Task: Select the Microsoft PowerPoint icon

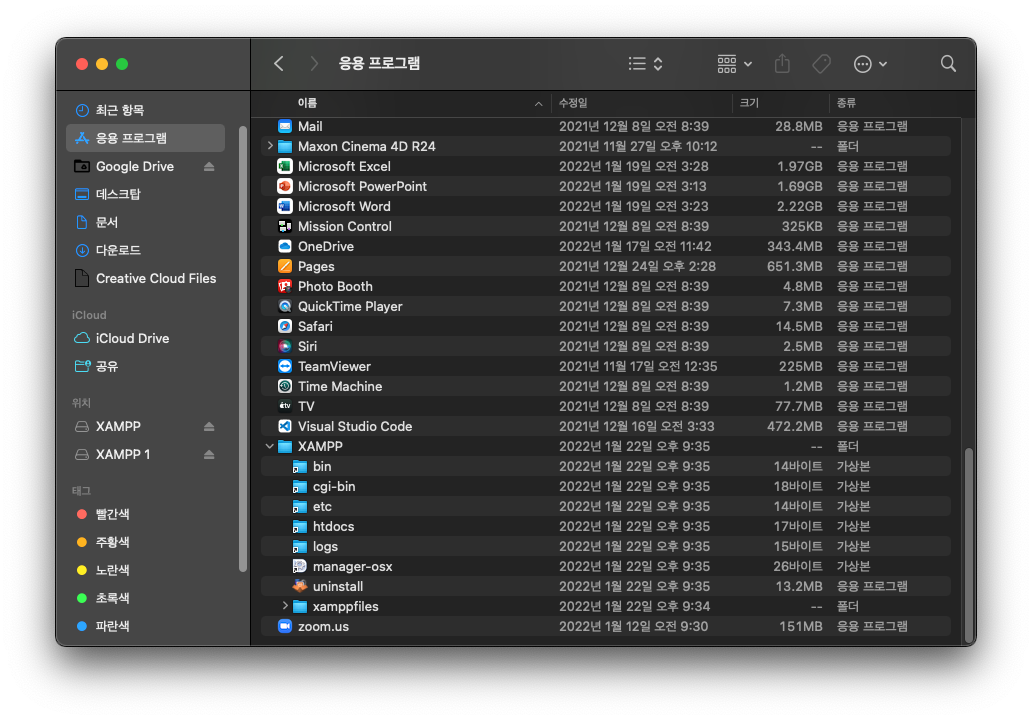Action: point(285,186)
